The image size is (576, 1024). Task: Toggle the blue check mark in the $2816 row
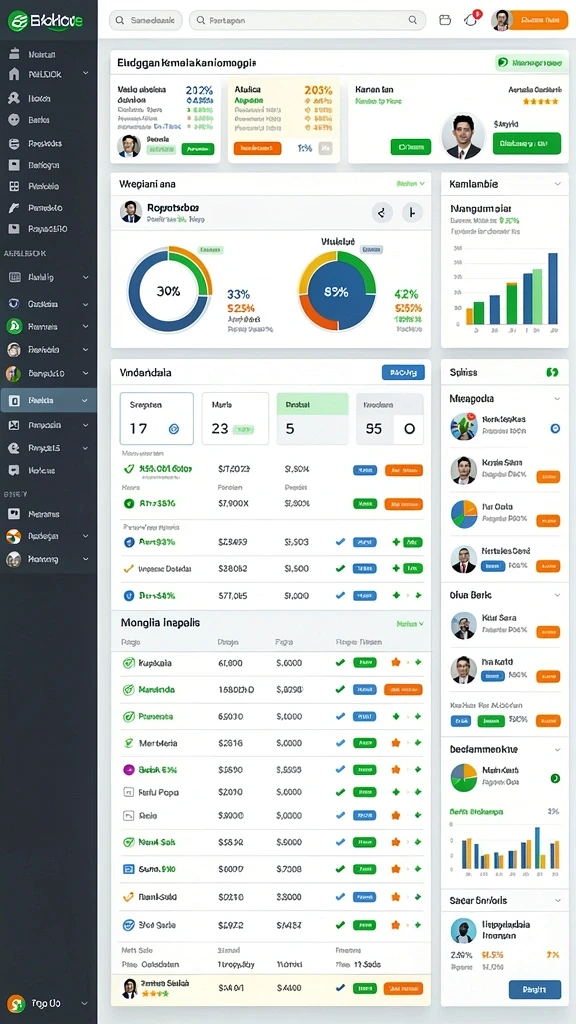click(x=340, y=743)
